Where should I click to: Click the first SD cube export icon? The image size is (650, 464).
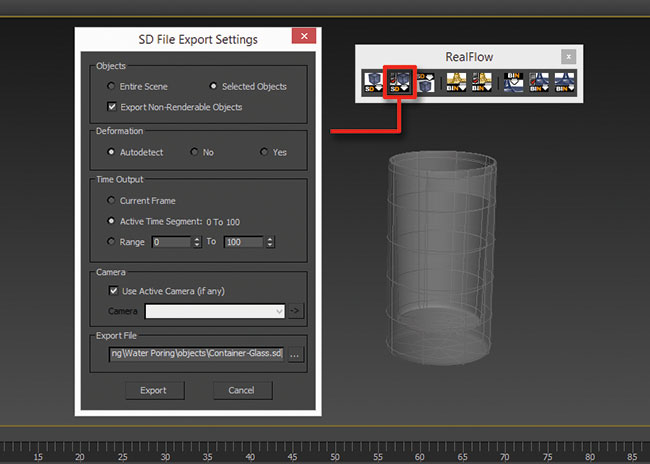[x=373, y=82]
